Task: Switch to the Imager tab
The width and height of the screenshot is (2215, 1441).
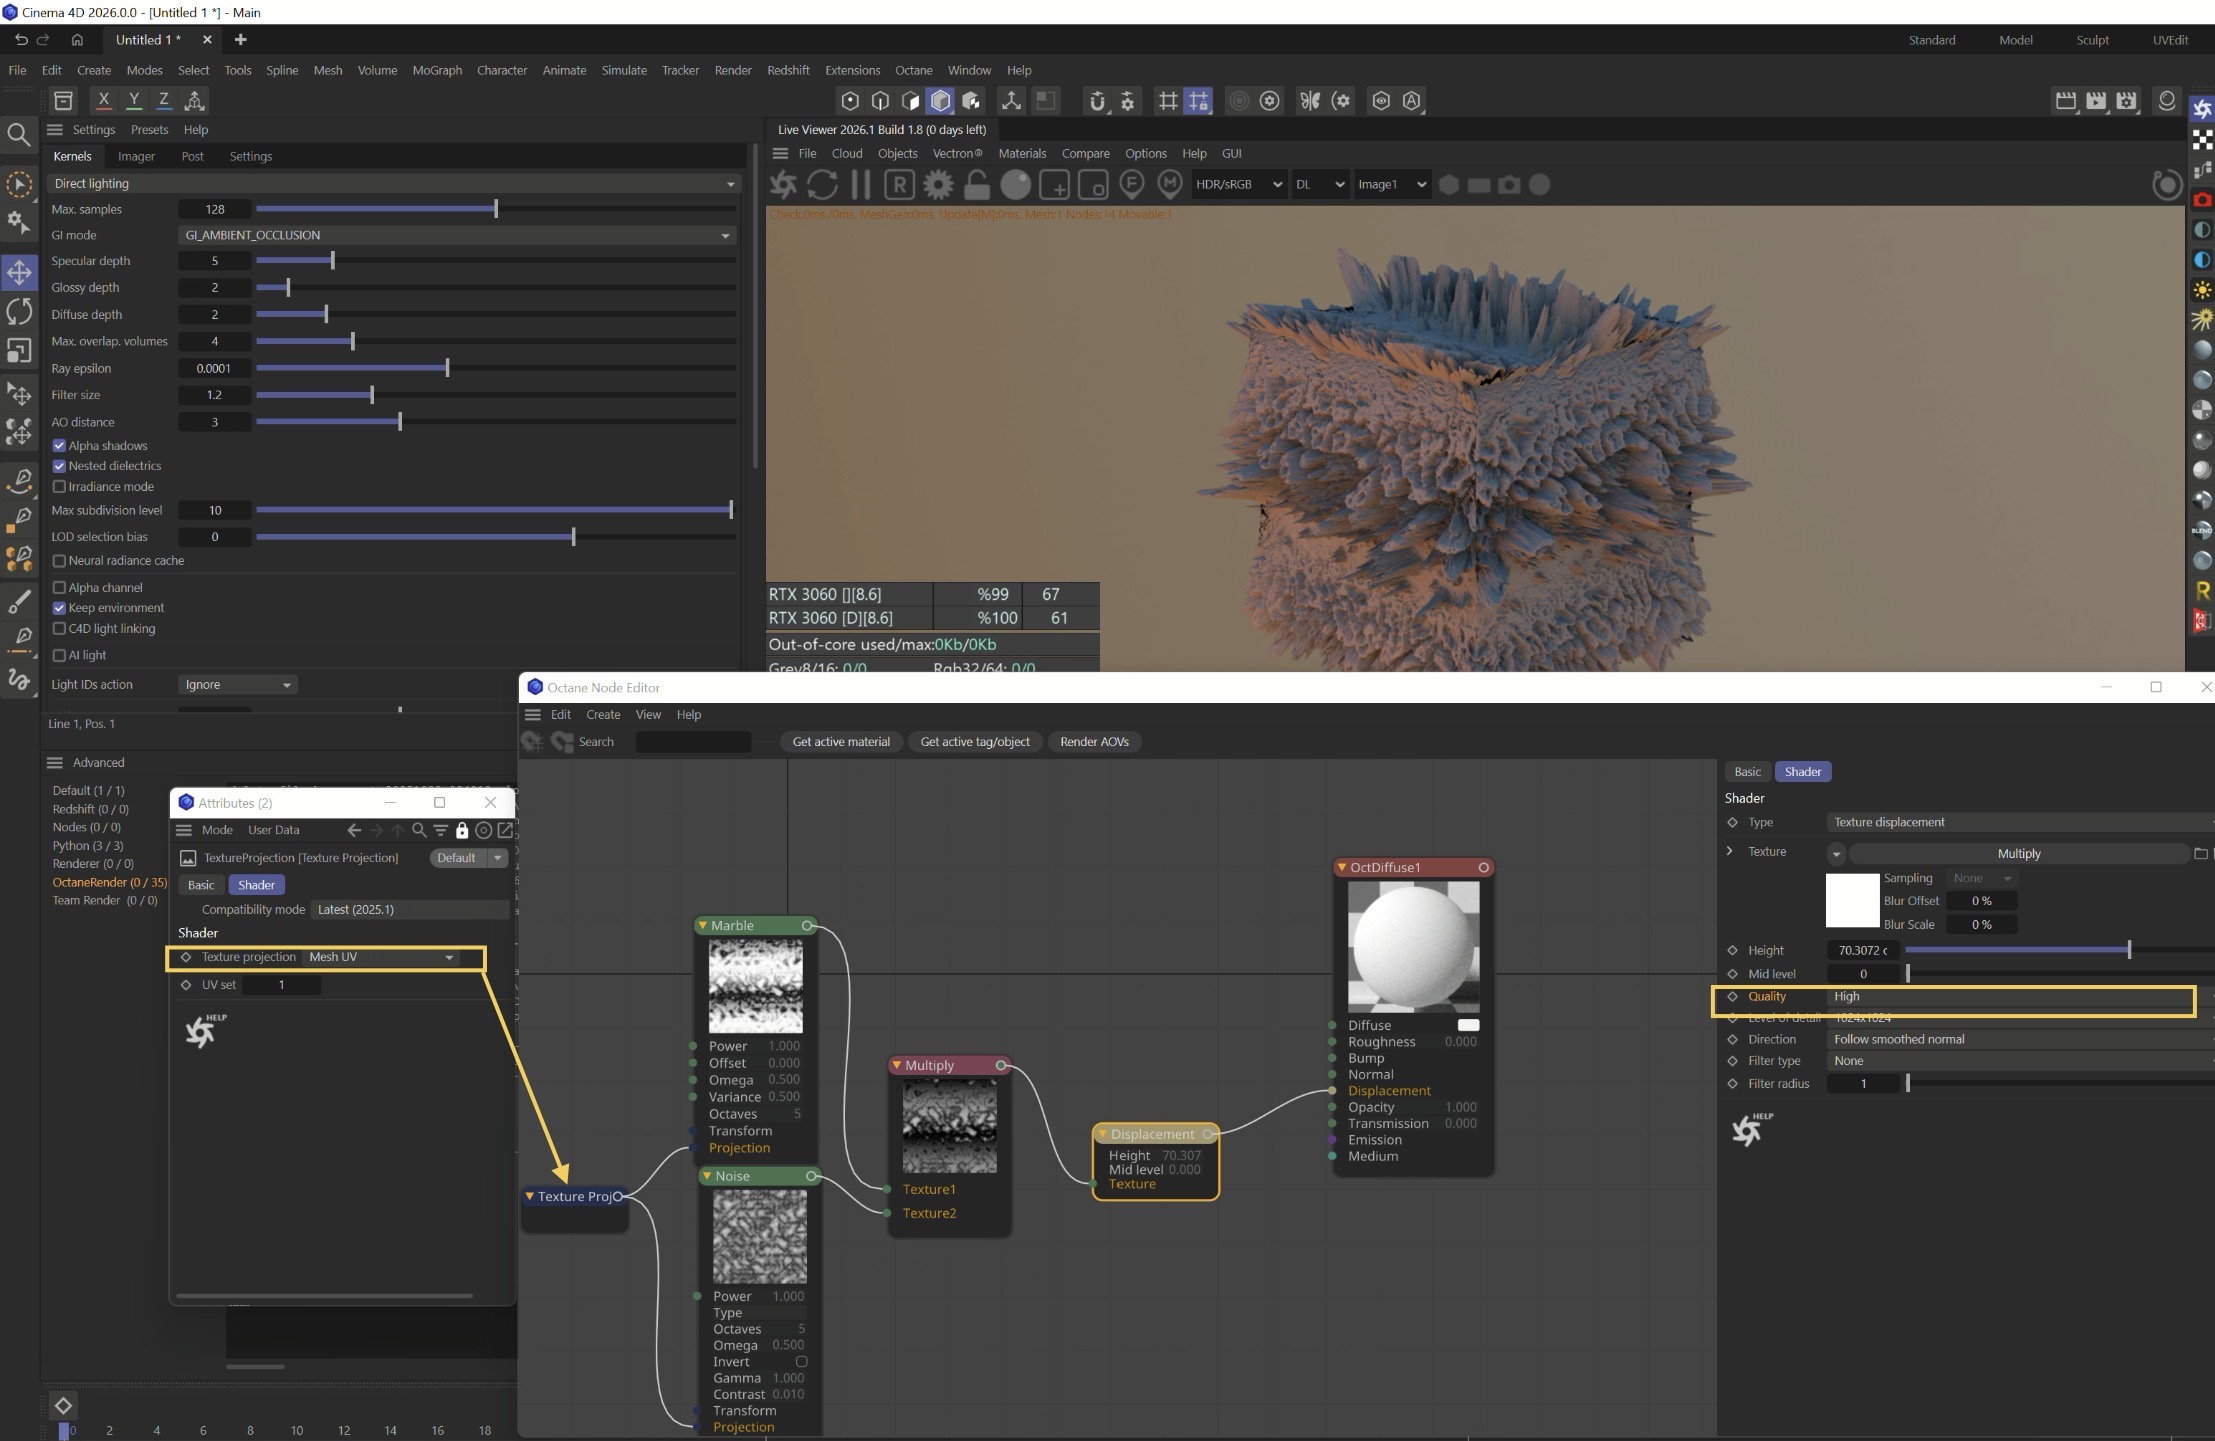Action: tap(136, 156)
